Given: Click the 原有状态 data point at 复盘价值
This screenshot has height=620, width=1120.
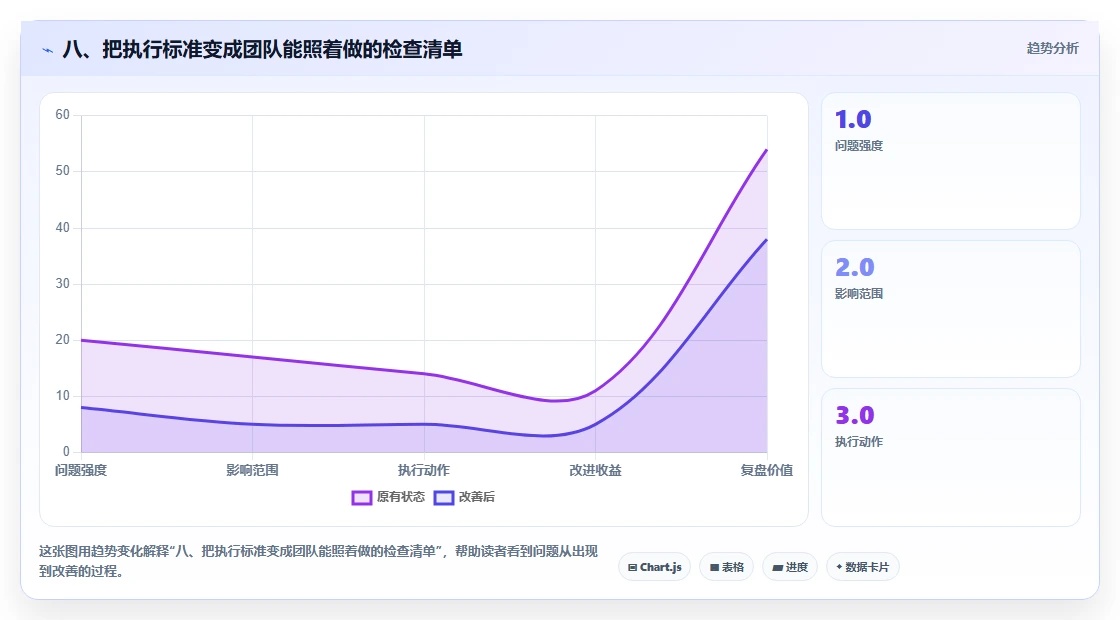Looking at the screenshot, I should [766, 149].
